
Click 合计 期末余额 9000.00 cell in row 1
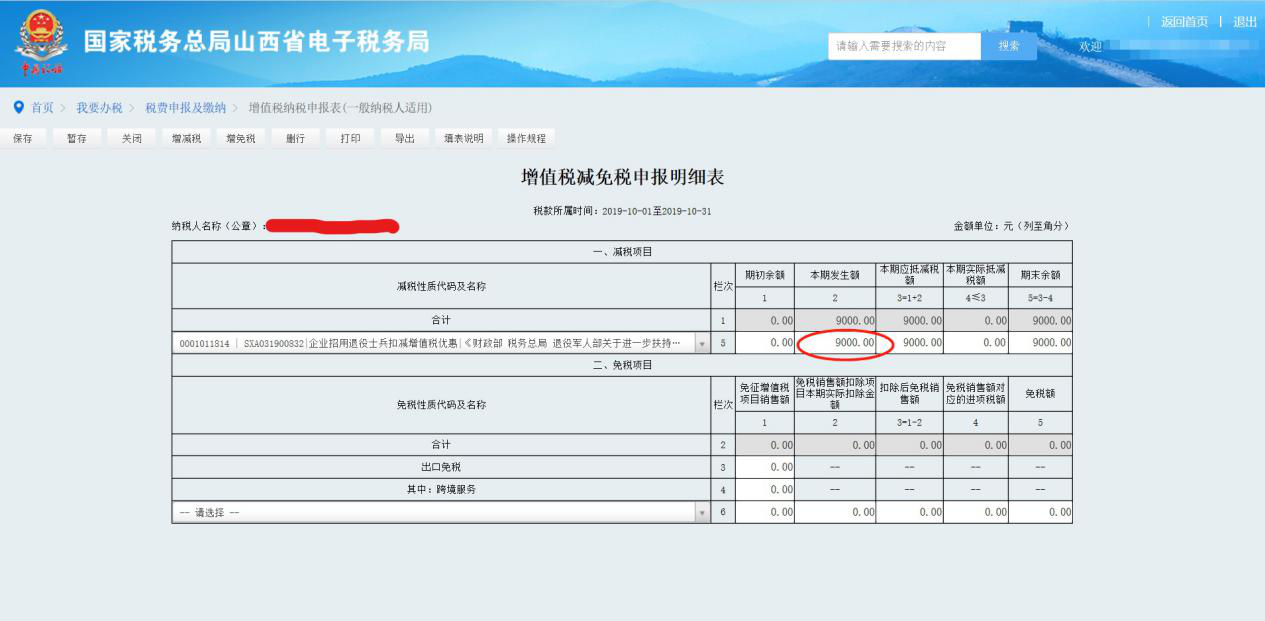pos(1040,321)
